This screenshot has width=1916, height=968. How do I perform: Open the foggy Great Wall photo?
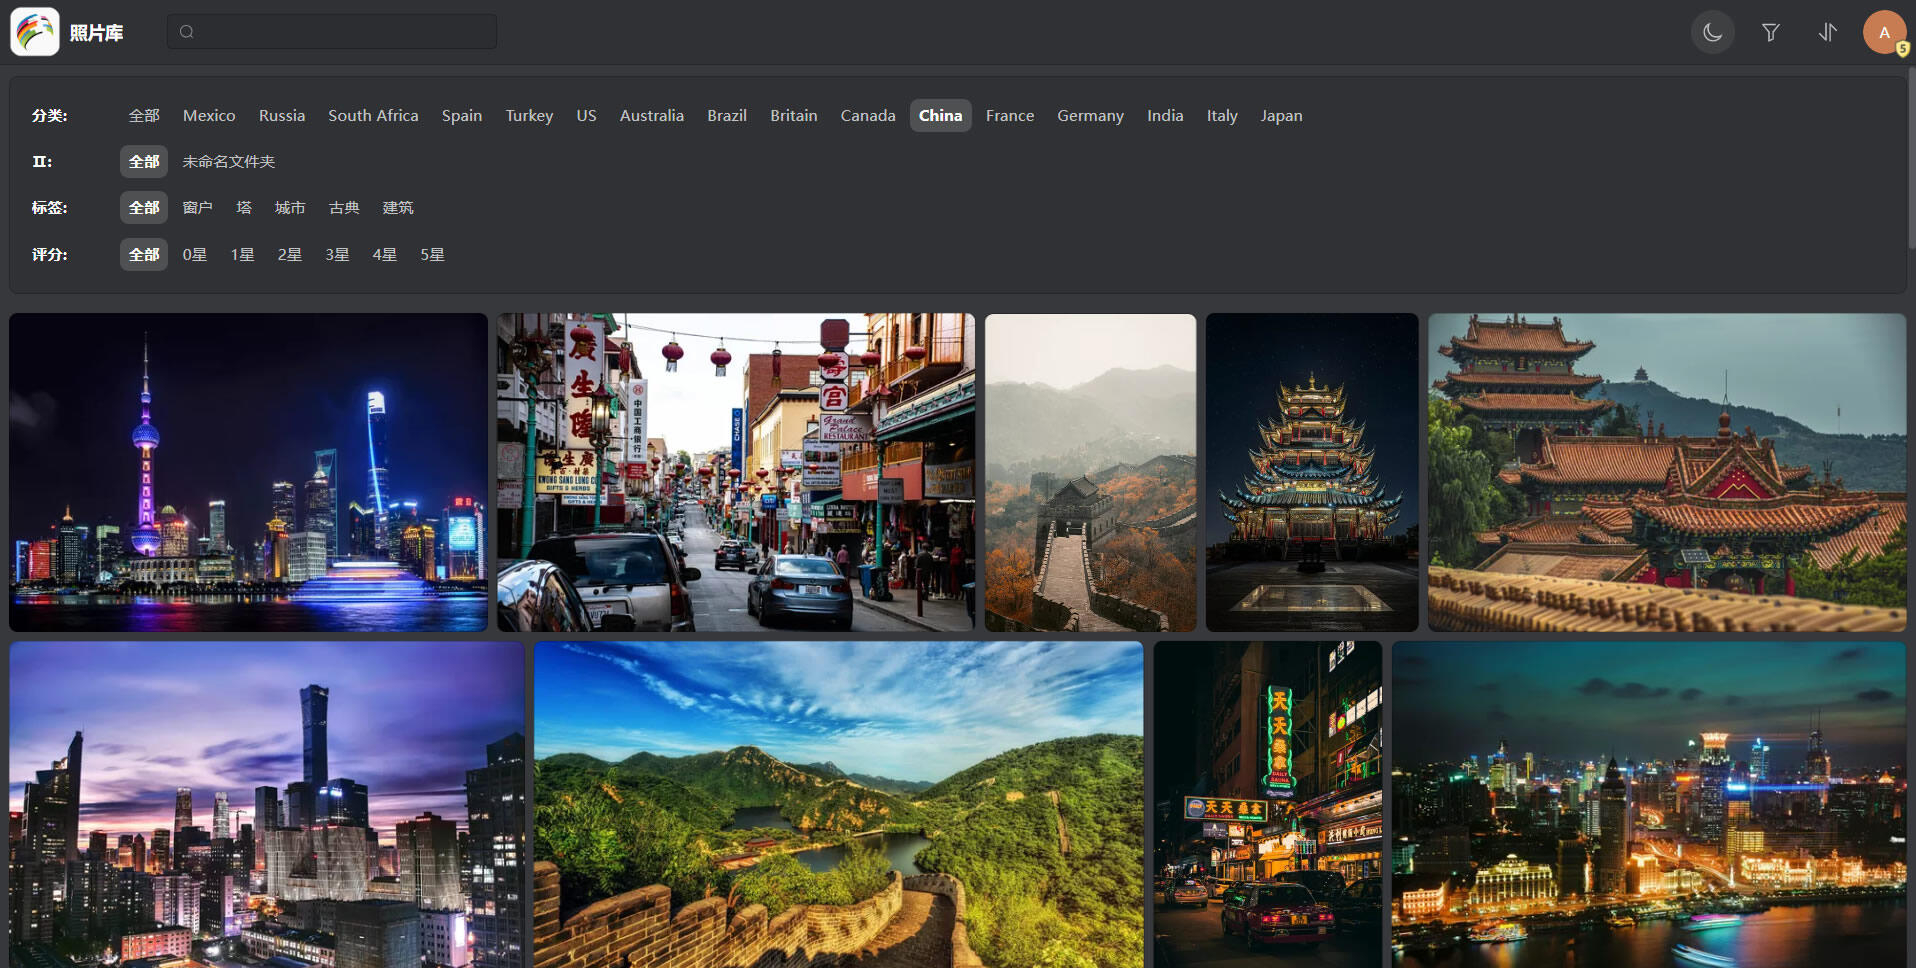coord(1090,472)
